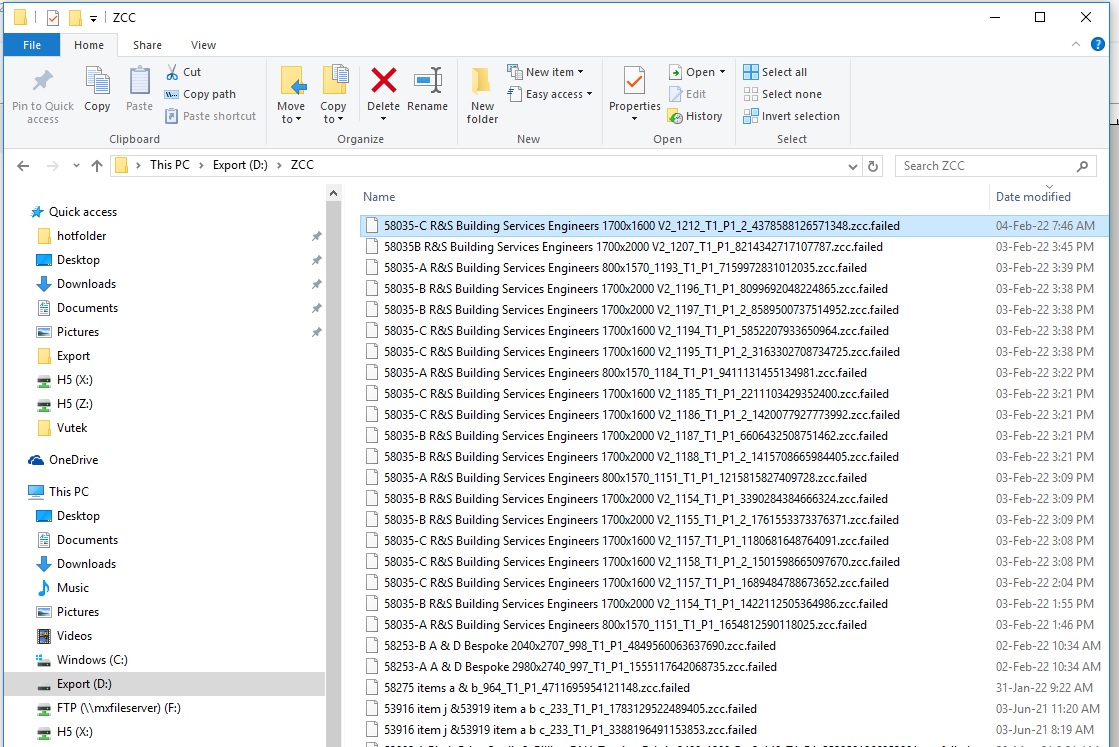The height and width of the screenshot is (747, 1119).
Task: Open FTP (\\mxfileserver) (F:) drive
Action: click(x=118, y=708)
